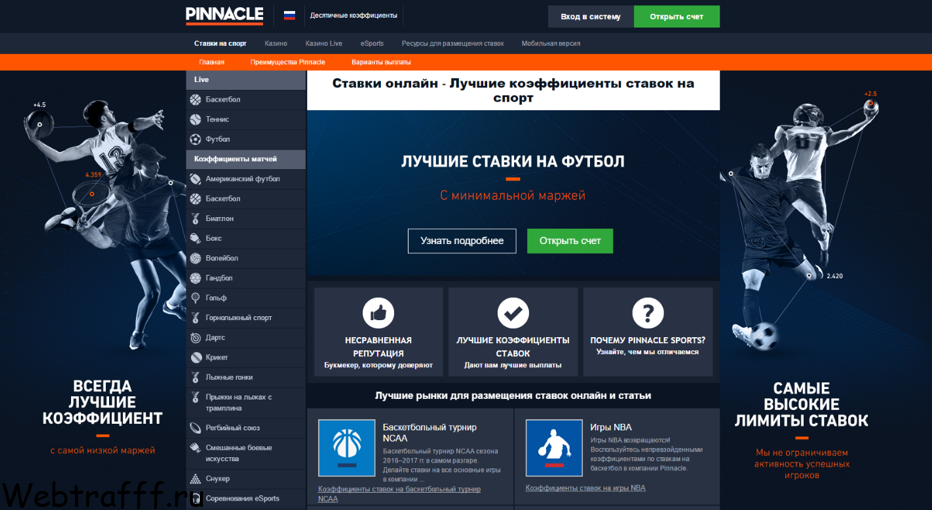This screenshot has height=510, width=932.
Task: Click cricket icon beside Крикет
Action: 196,357
